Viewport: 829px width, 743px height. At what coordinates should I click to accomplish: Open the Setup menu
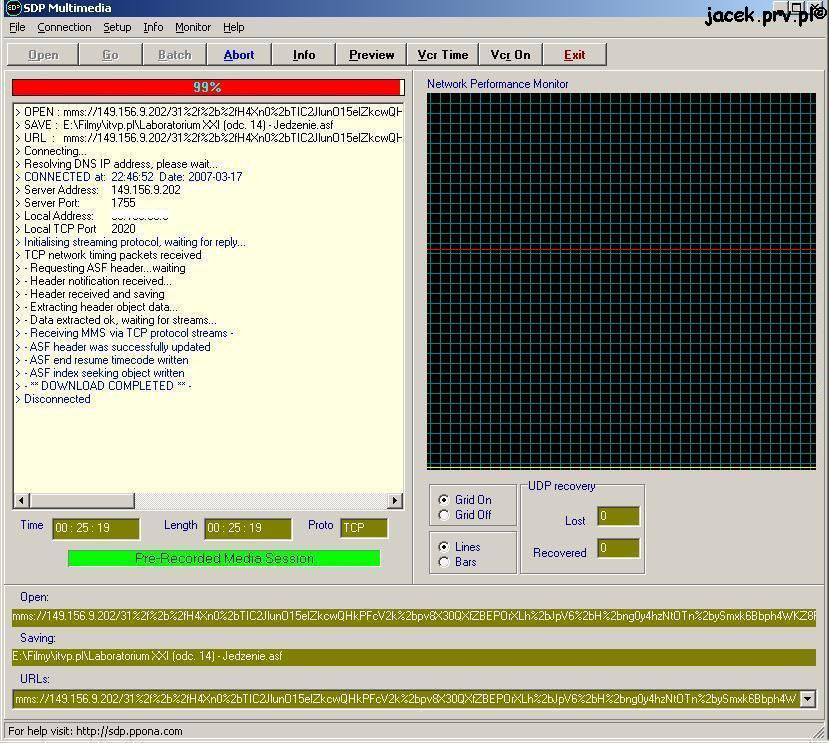(x=117, y=27)
